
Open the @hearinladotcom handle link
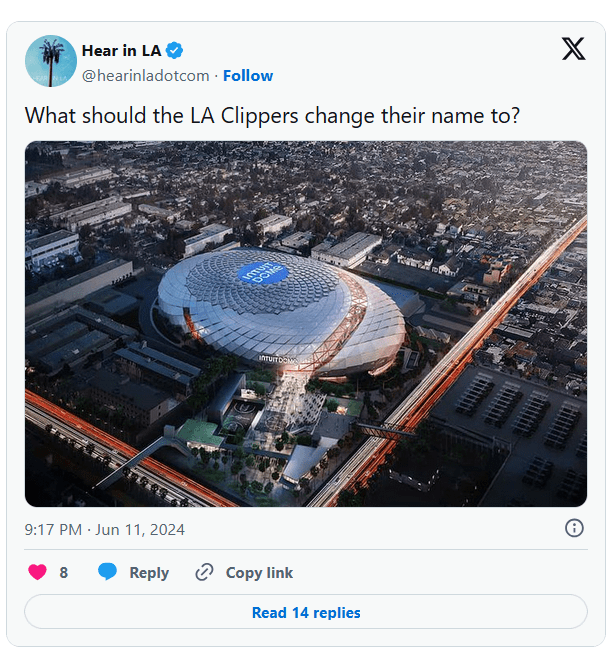tap(145, 76)
